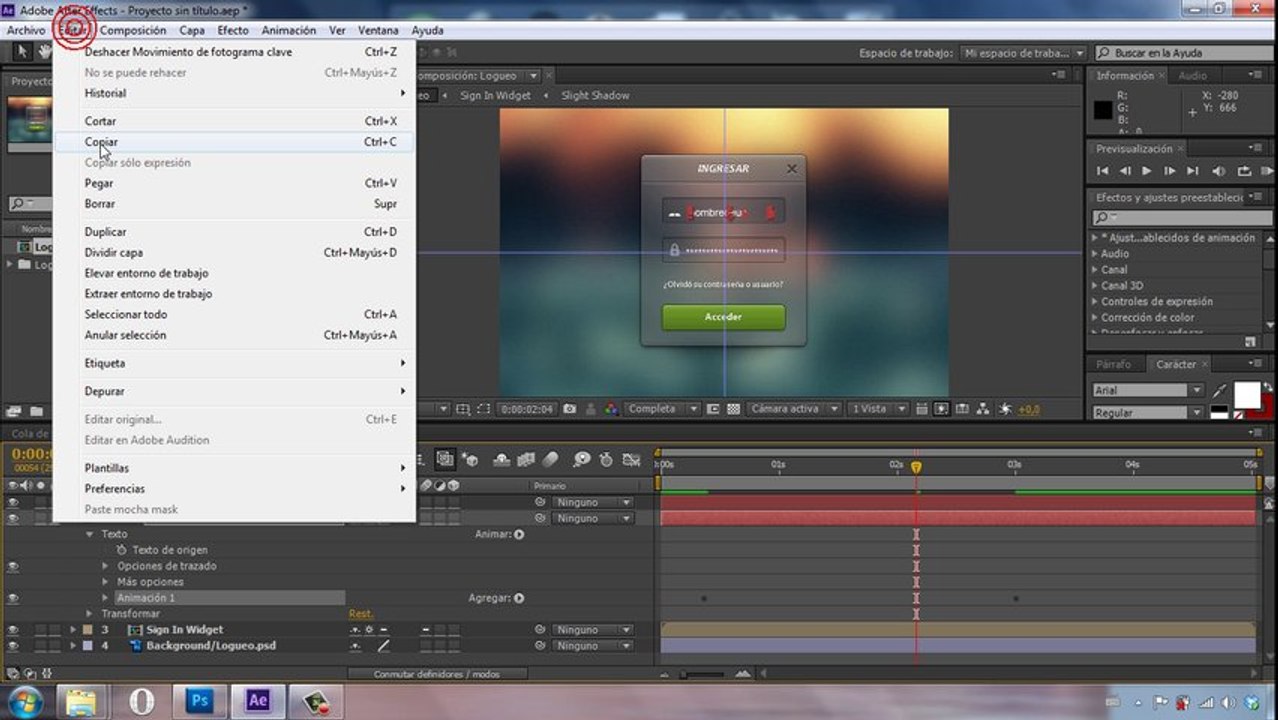1278x720 pixels.
Task: Click the Show Channel RGB circles icon
Action: point(609,409)
